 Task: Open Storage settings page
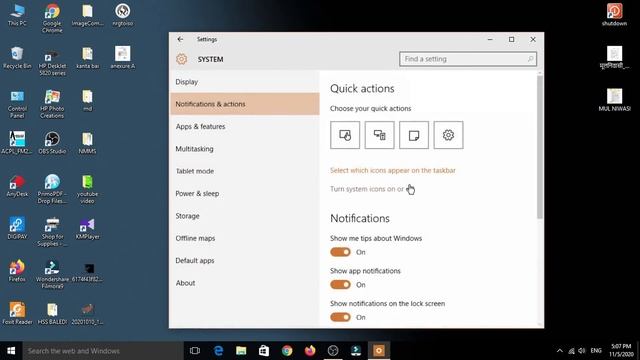(244, 216)
